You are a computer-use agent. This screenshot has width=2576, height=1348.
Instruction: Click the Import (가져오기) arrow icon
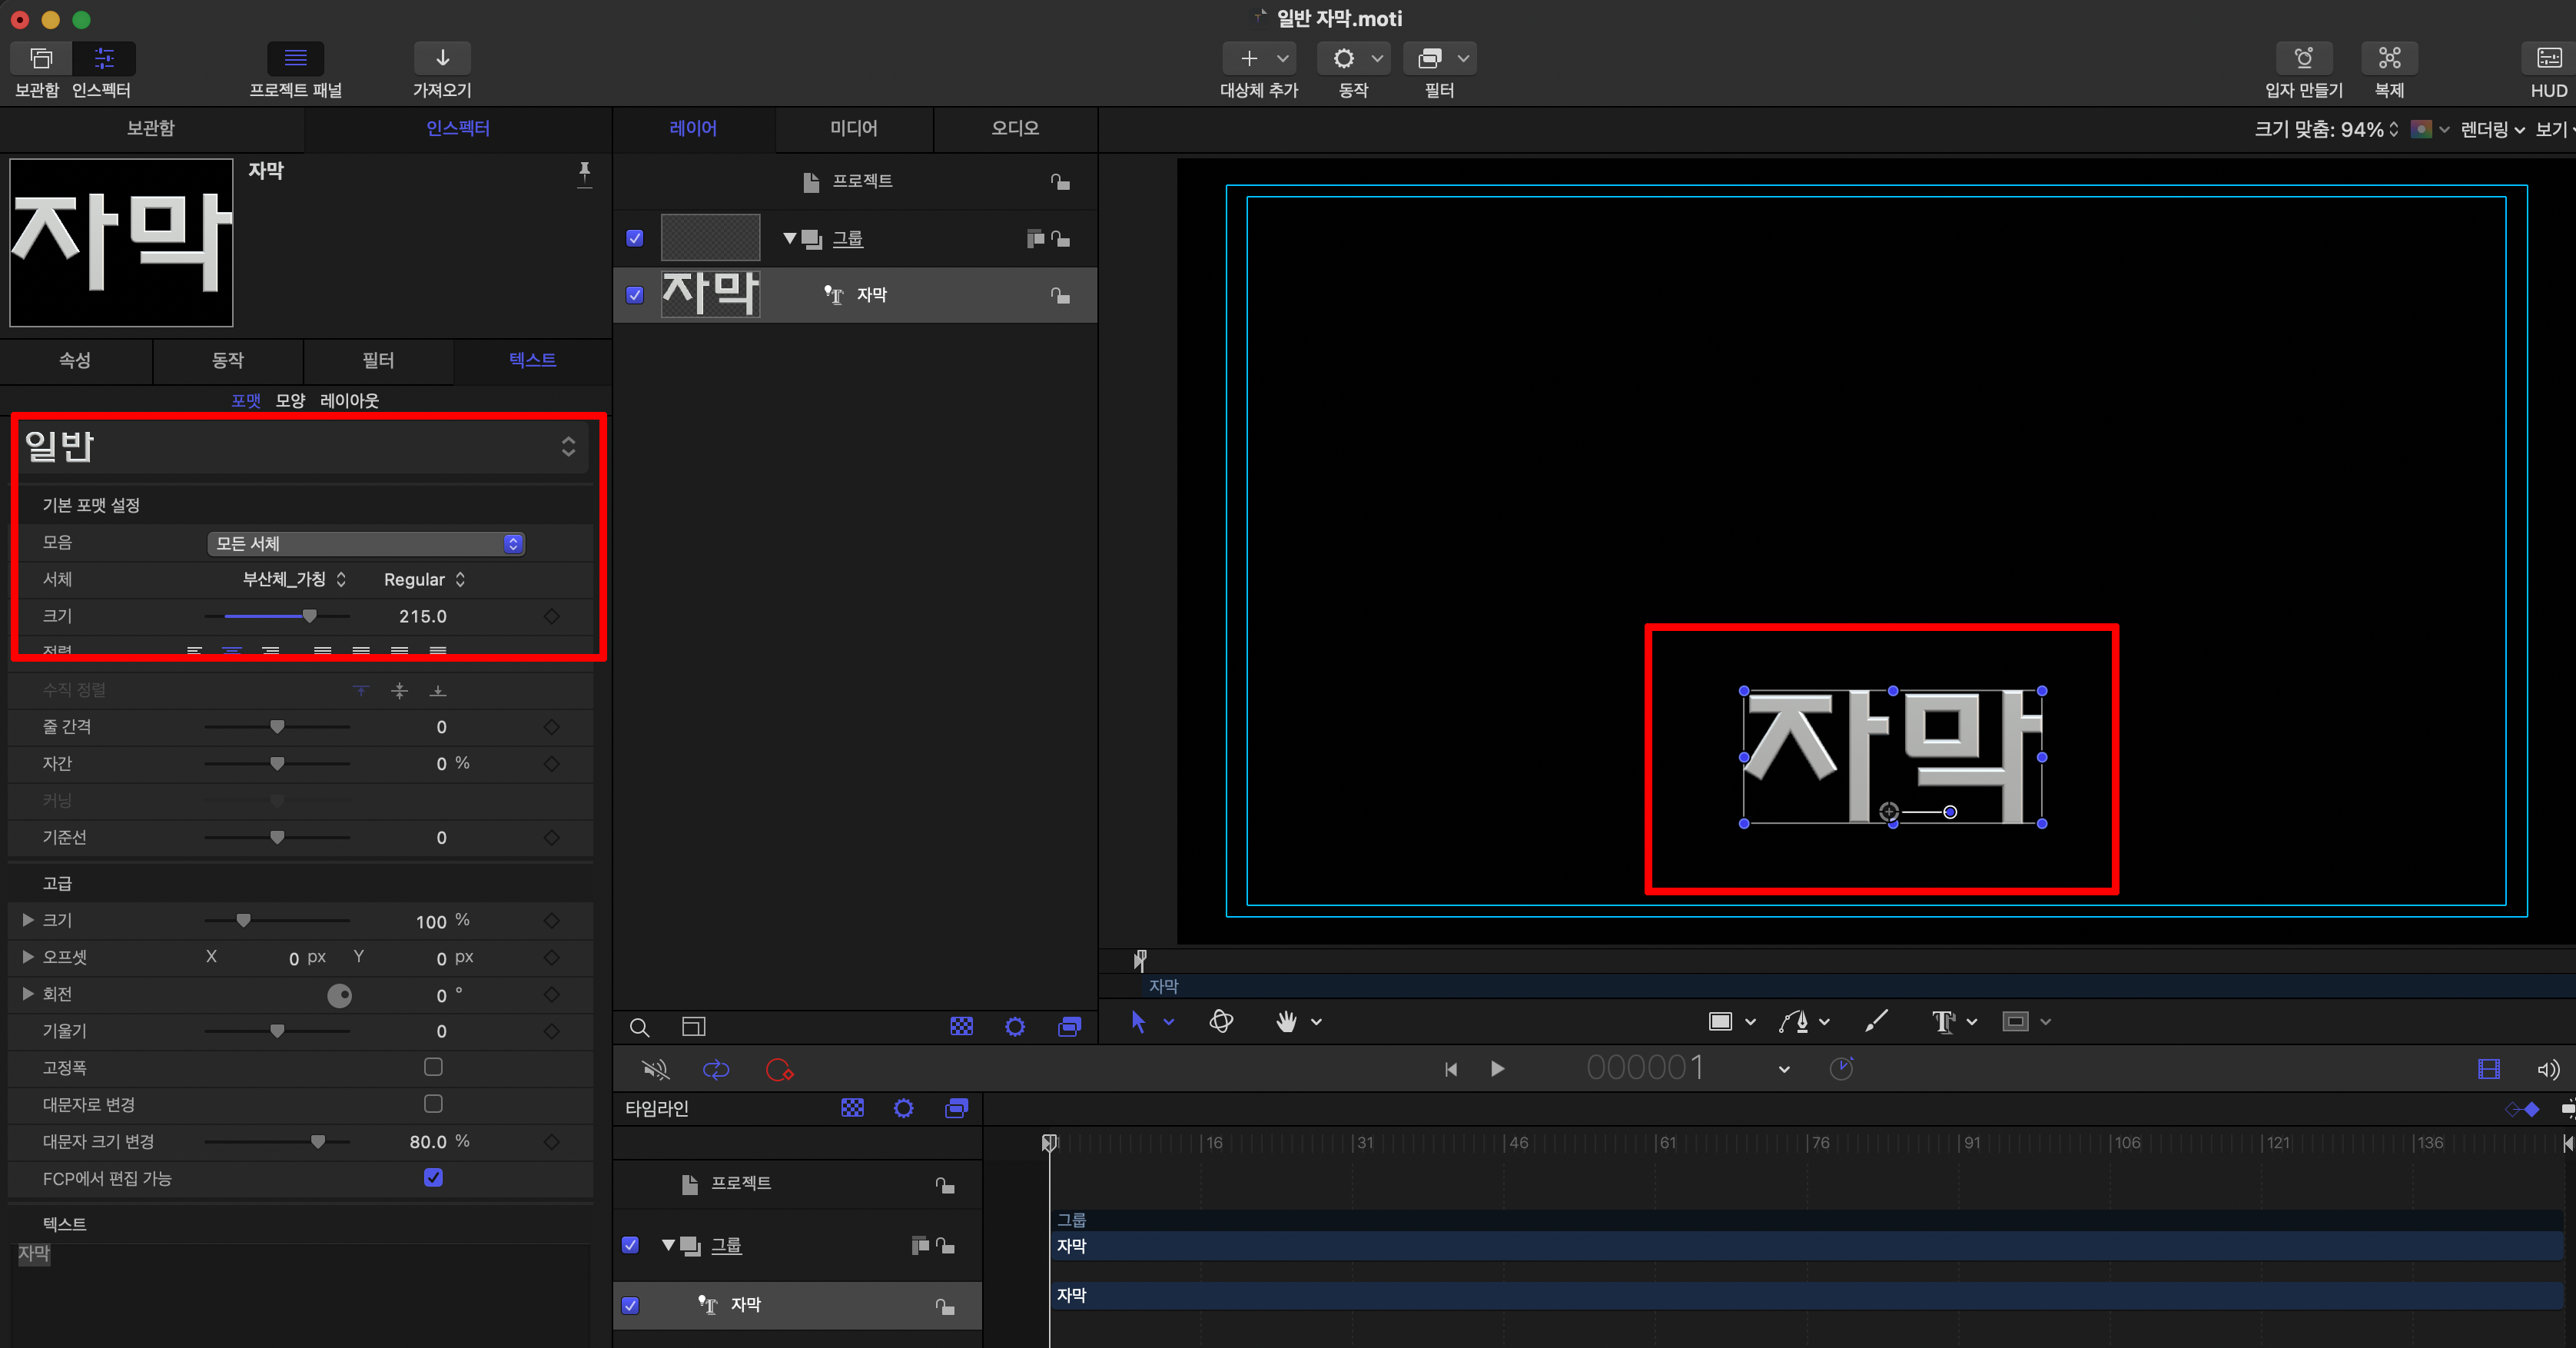tap(442, 58)
